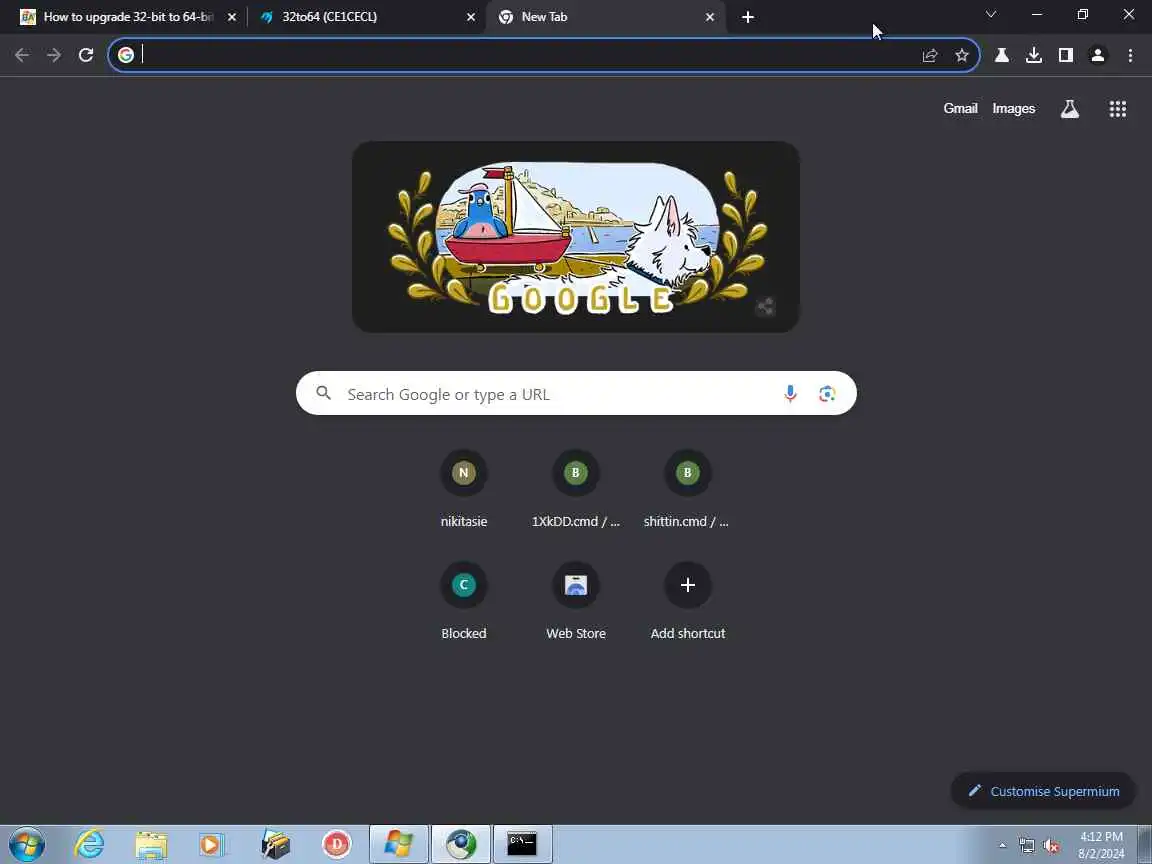Switch to the 32to64 (CE1CECL) tab

tap(365, 17)
